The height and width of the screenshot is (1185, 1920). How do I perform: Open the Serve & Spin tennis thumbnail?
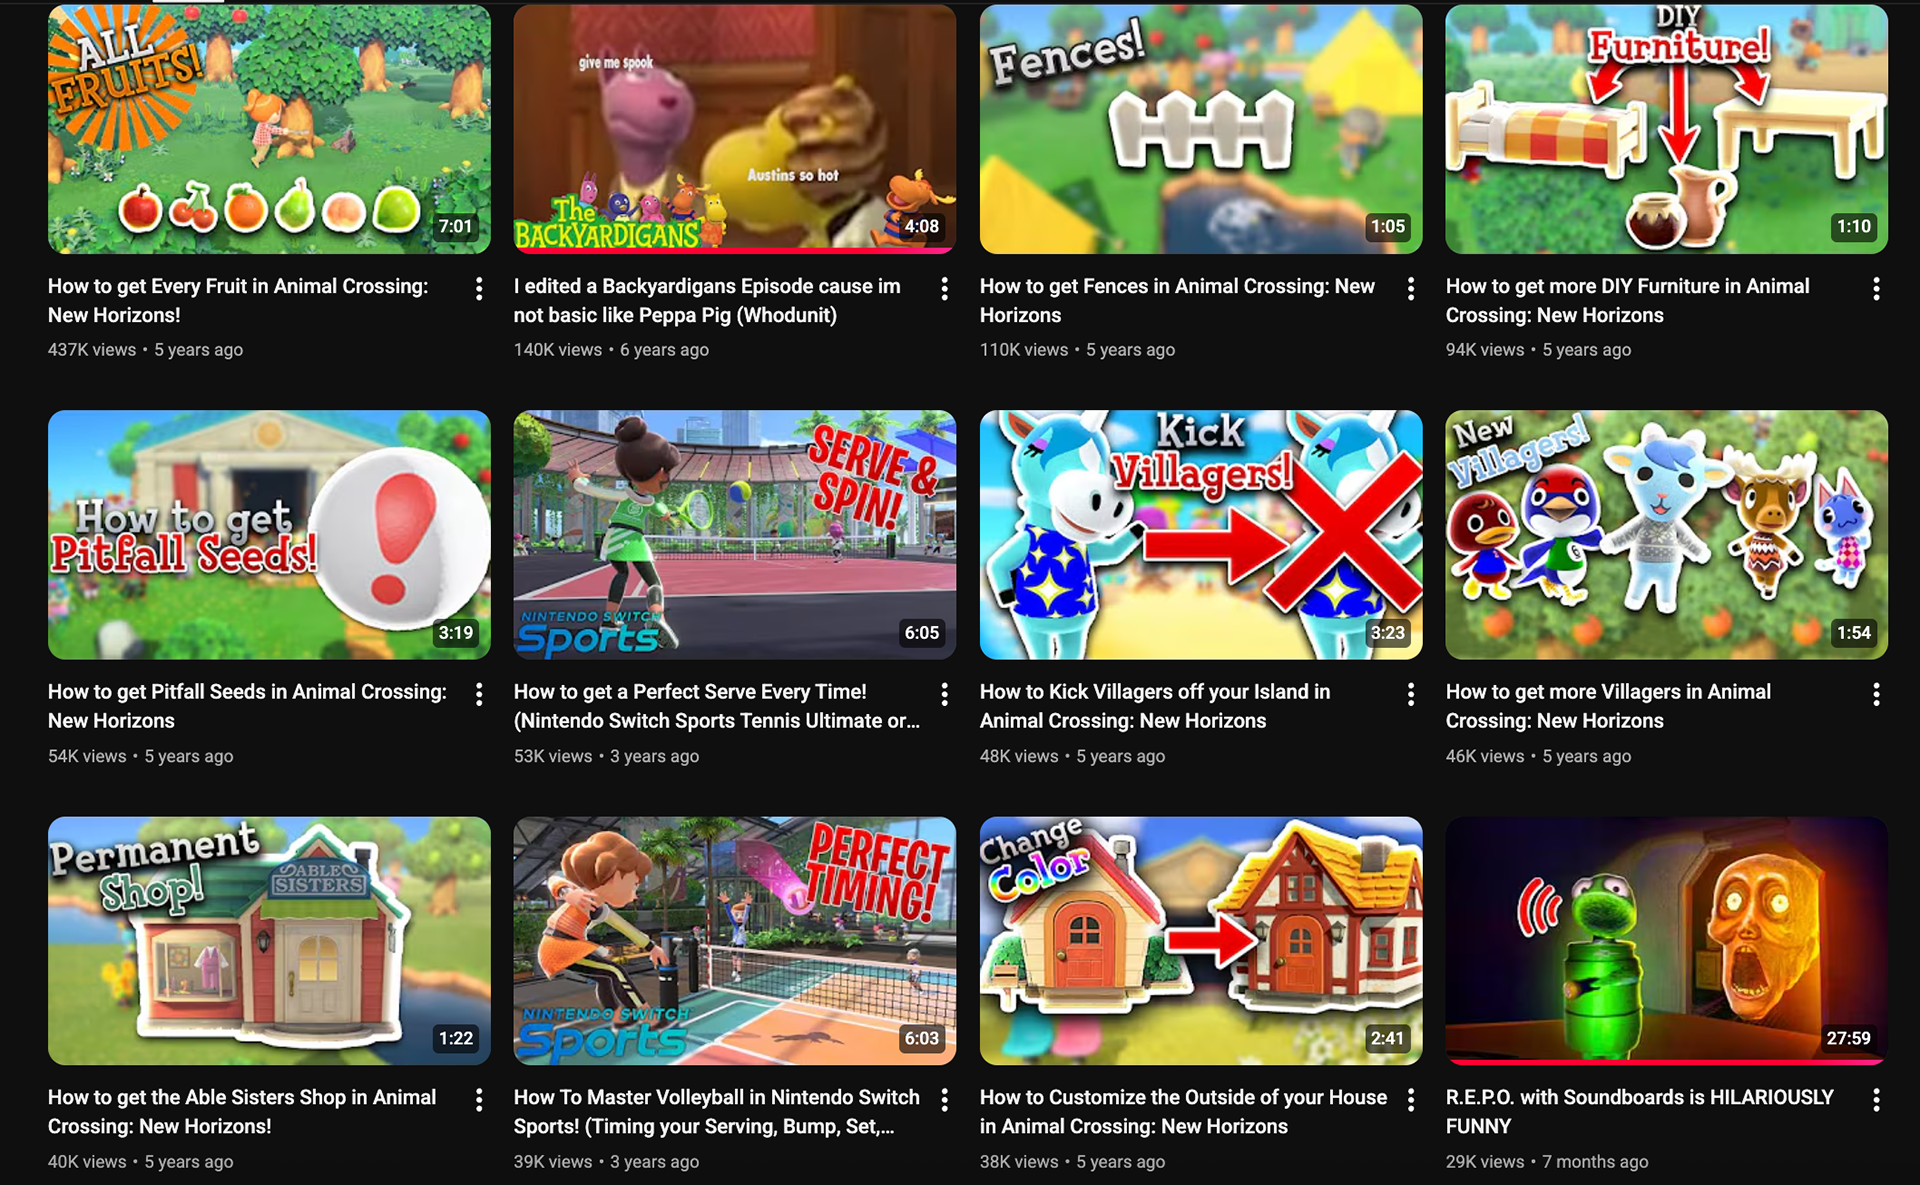735,534
